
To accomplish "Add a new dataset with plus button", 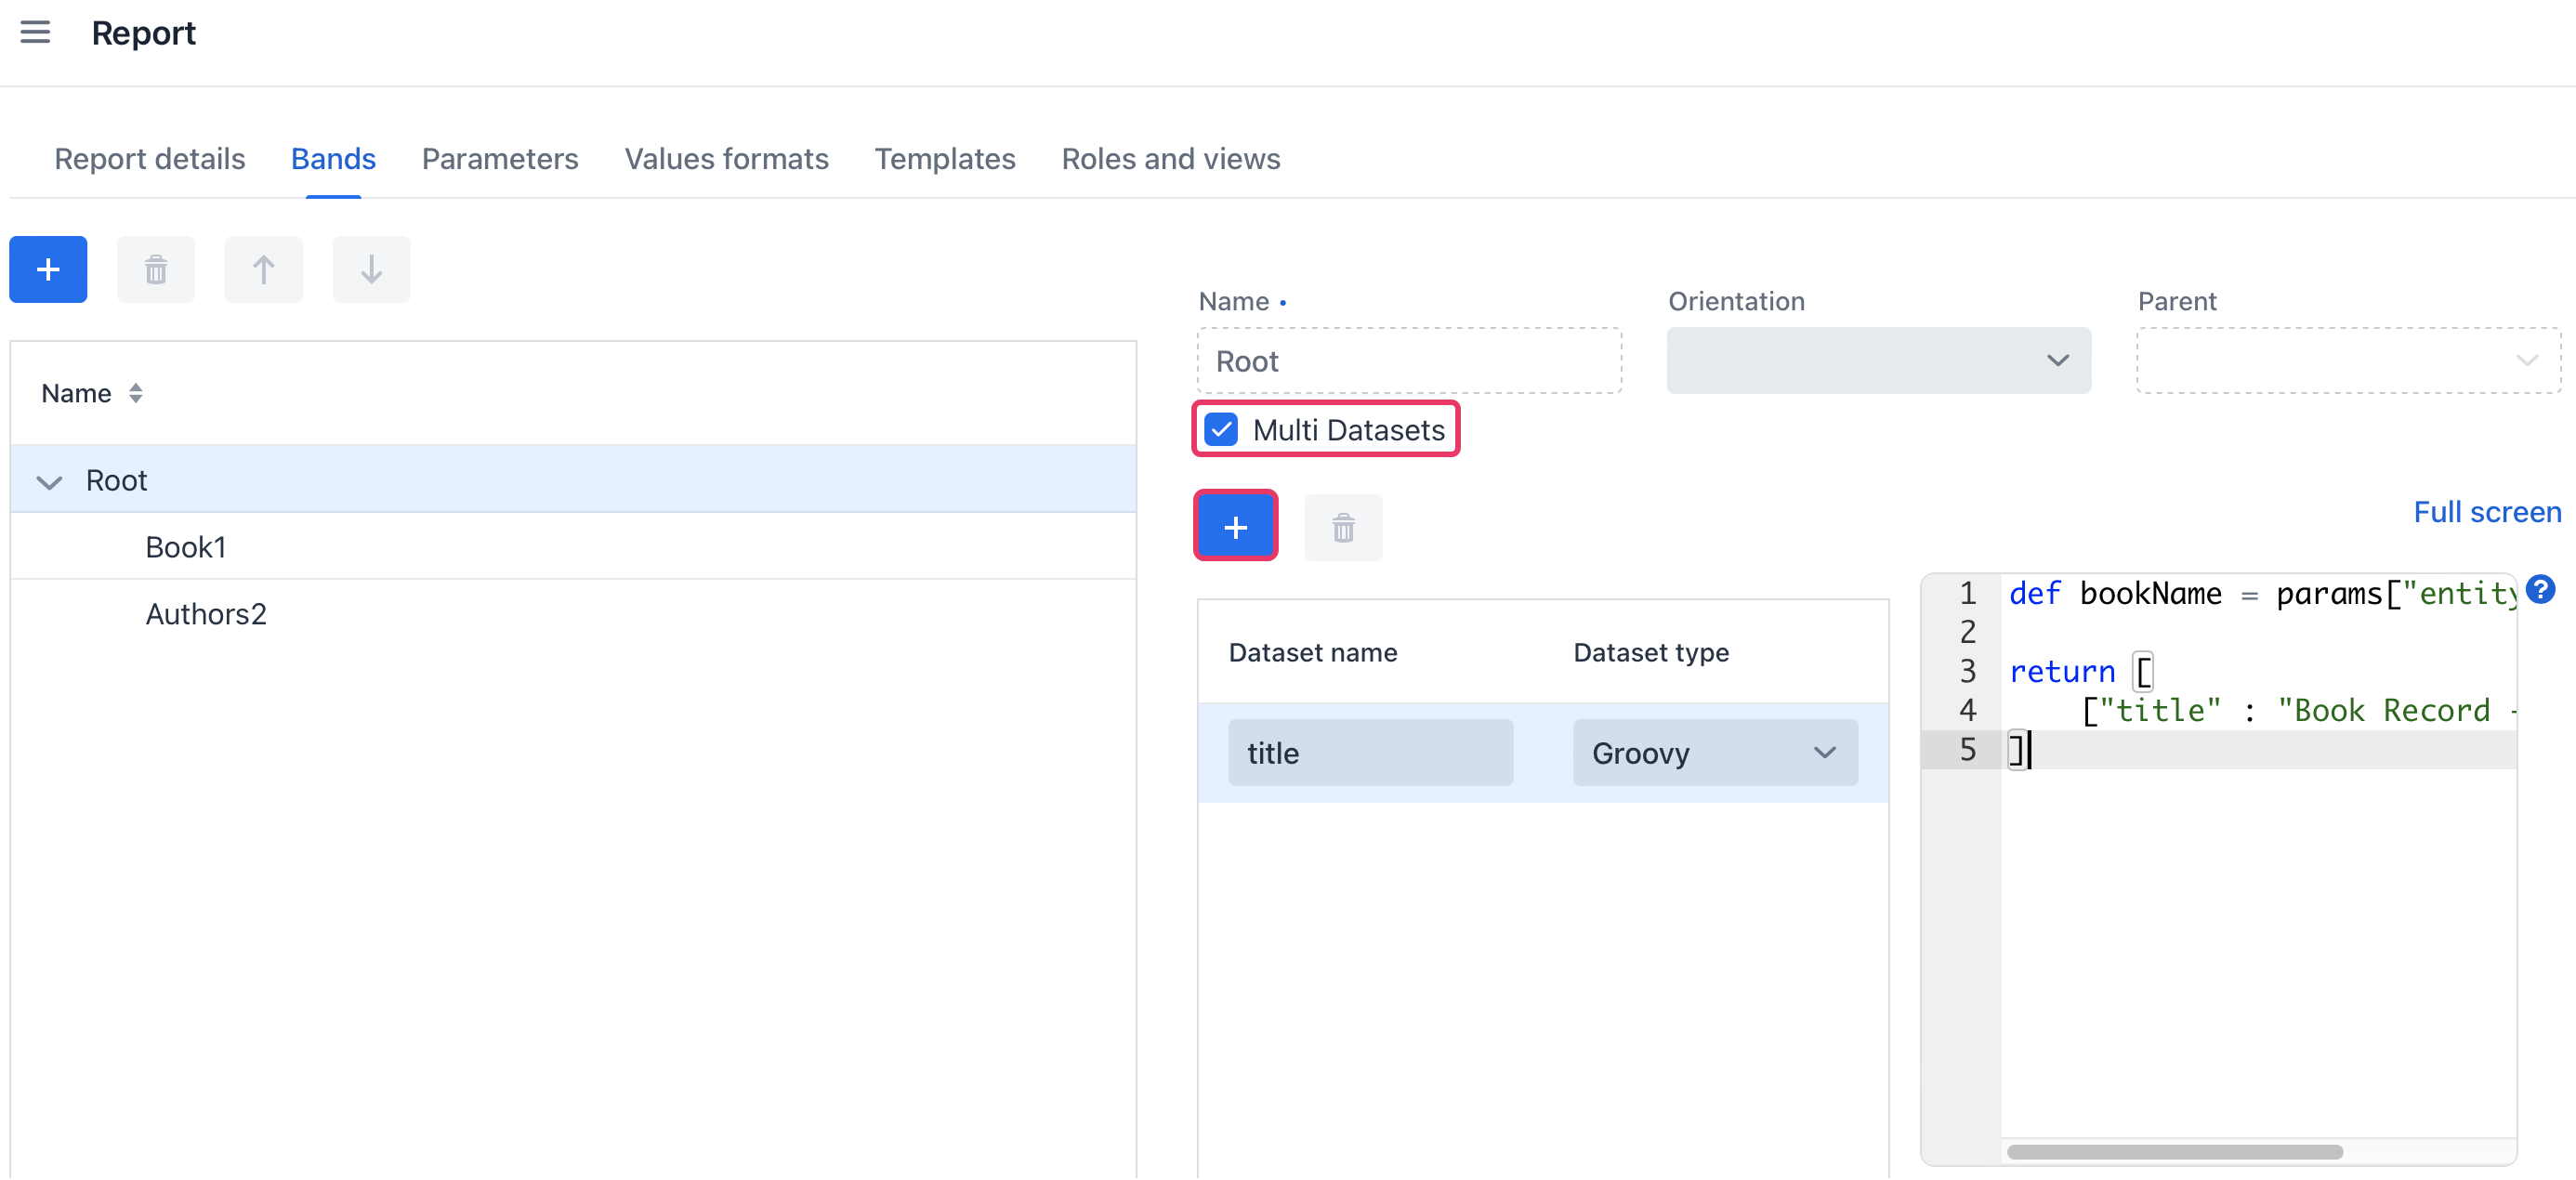I will click(x=1236, y=526).
